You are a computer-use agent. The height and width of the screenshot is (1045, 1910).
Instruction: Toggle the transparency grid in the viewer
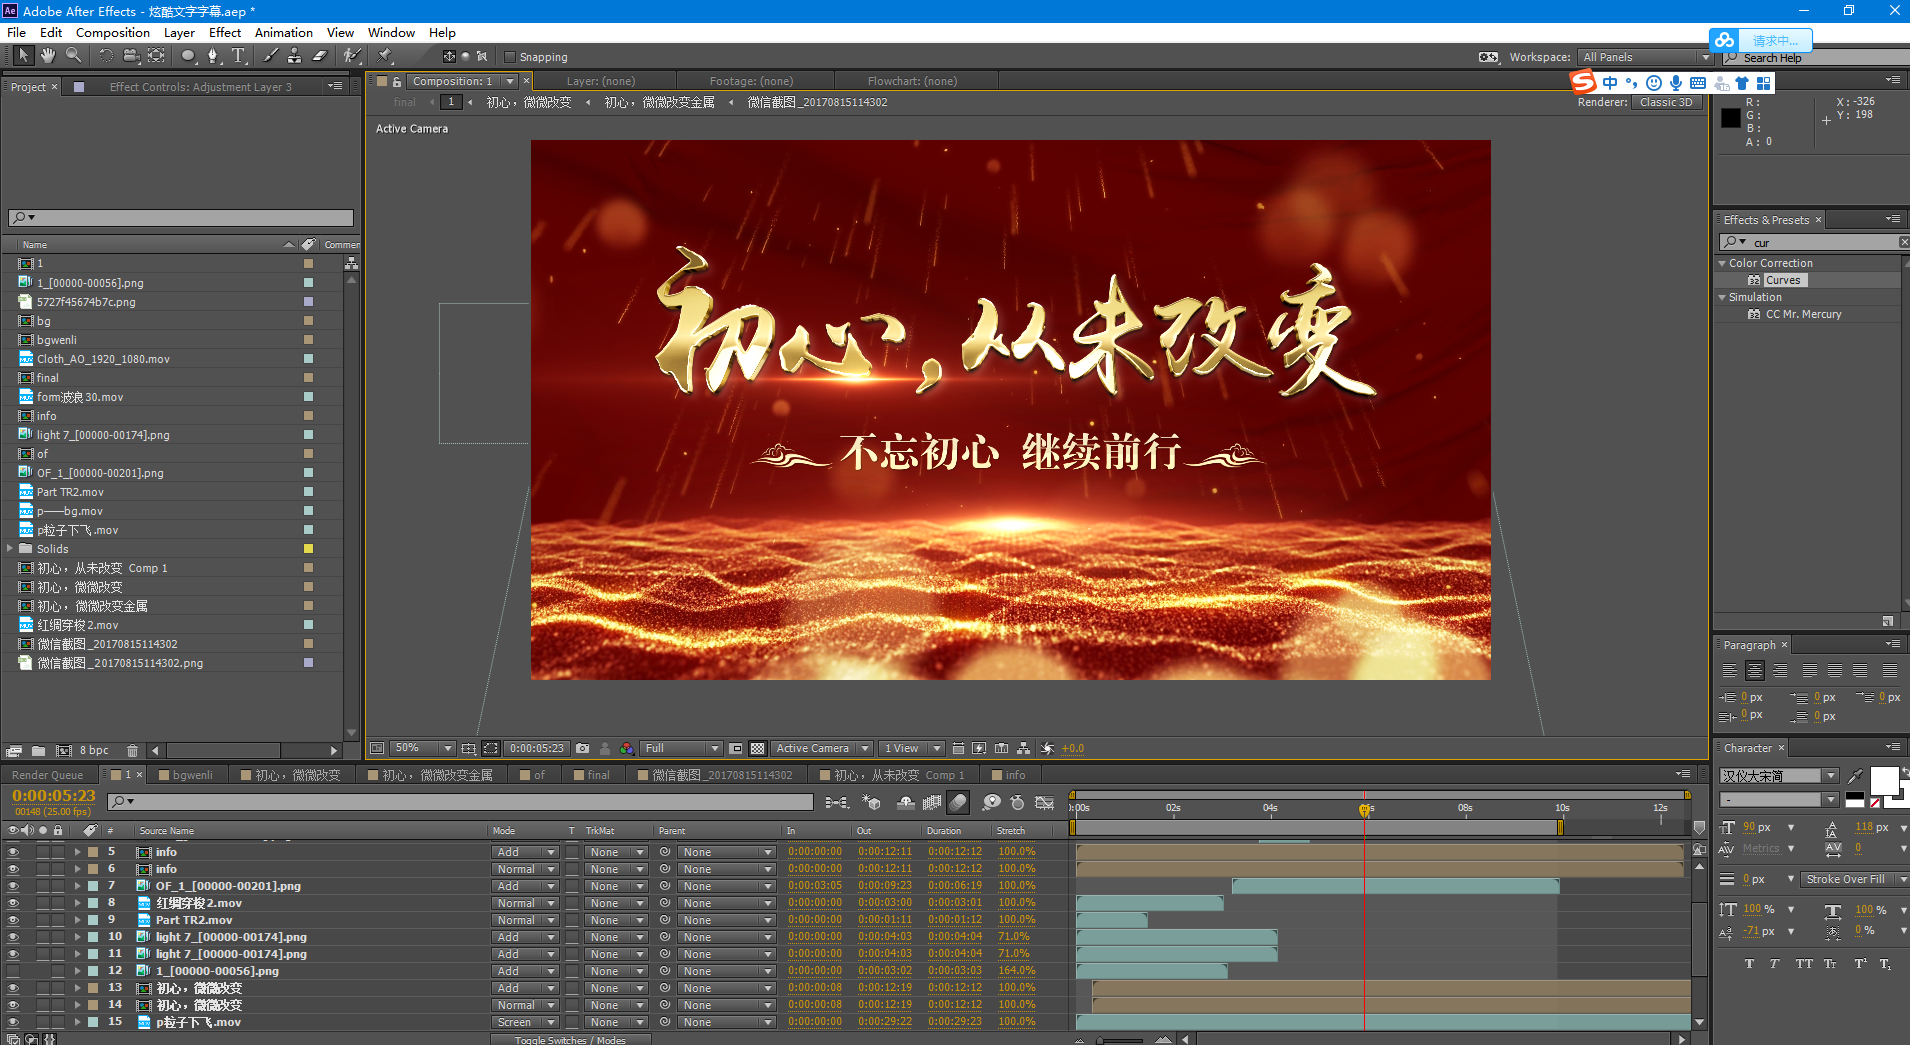click(x=758, y=748)
